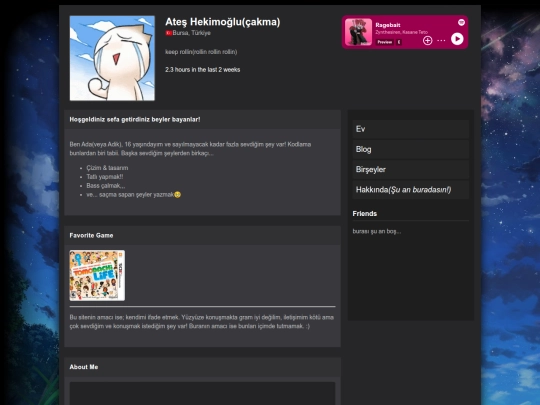The width and height of the screenshot is (540, 405).
Task: Click the keep rollin status line
Action: point(201,52)
